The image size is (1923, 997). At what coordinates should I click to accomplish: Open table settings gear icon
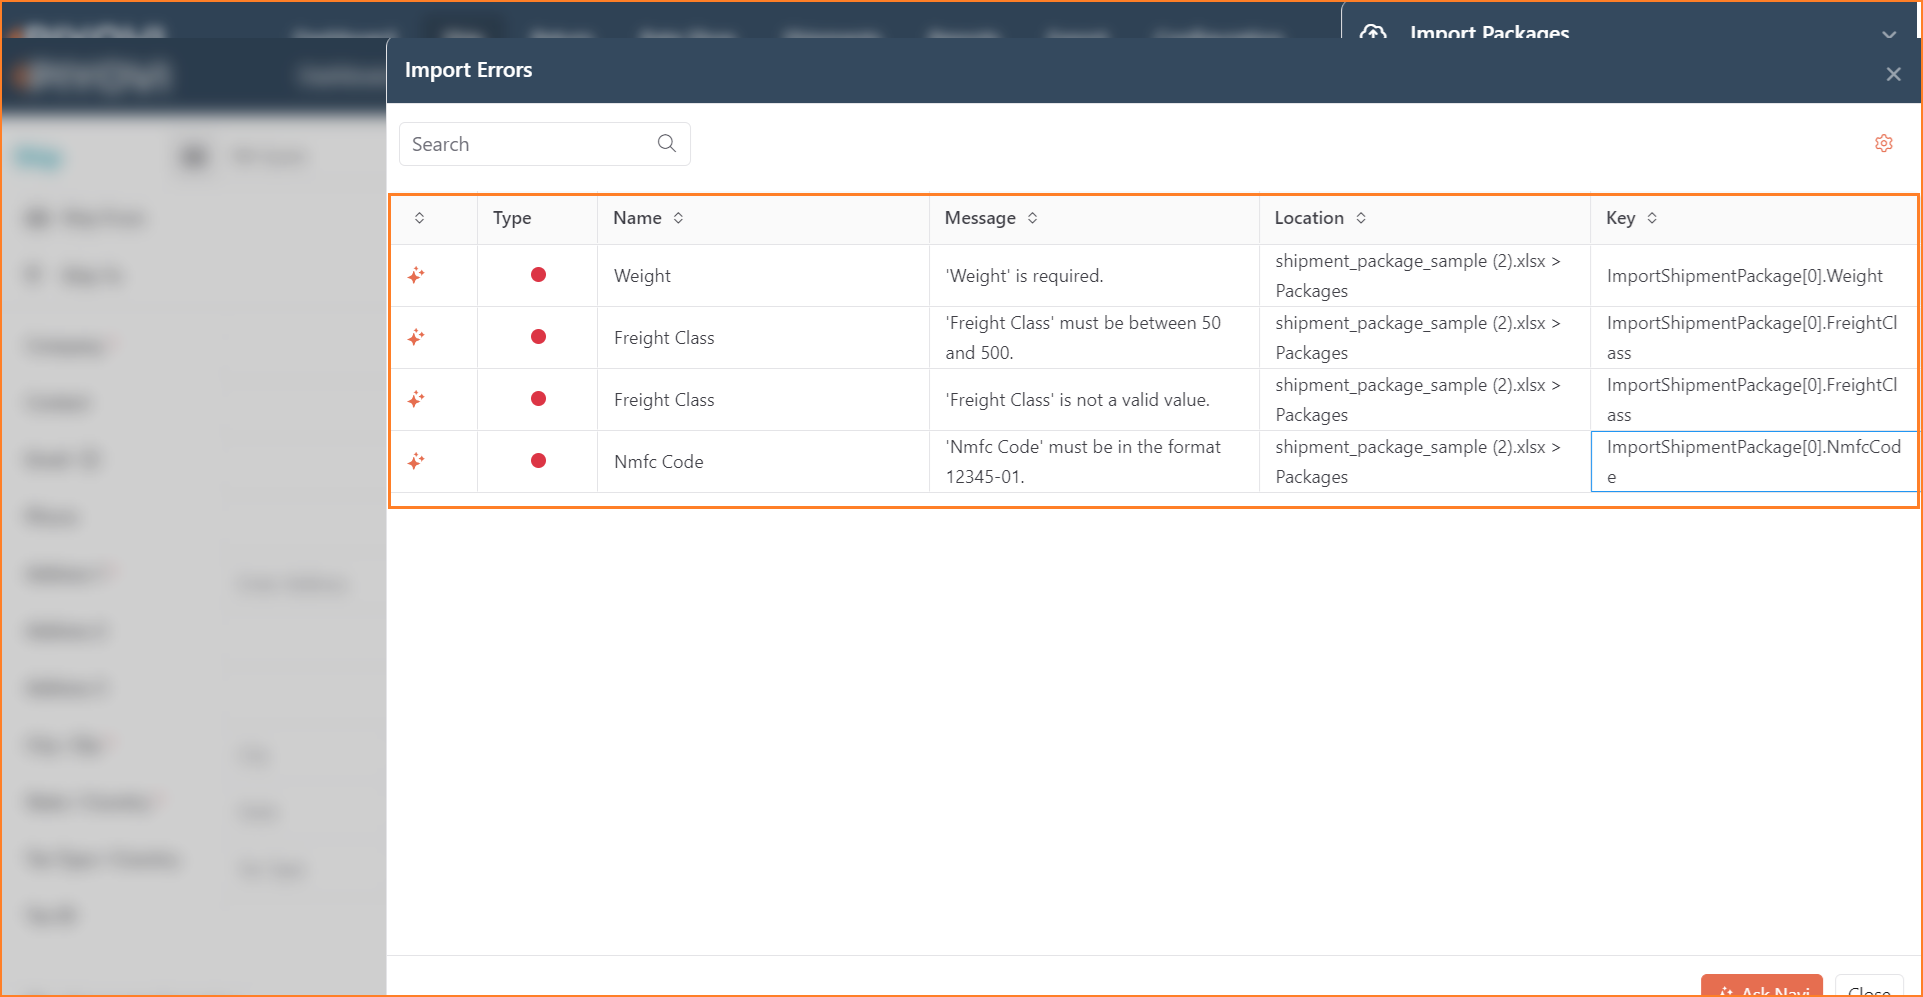pyautogui.click(x=1884, y=143)
